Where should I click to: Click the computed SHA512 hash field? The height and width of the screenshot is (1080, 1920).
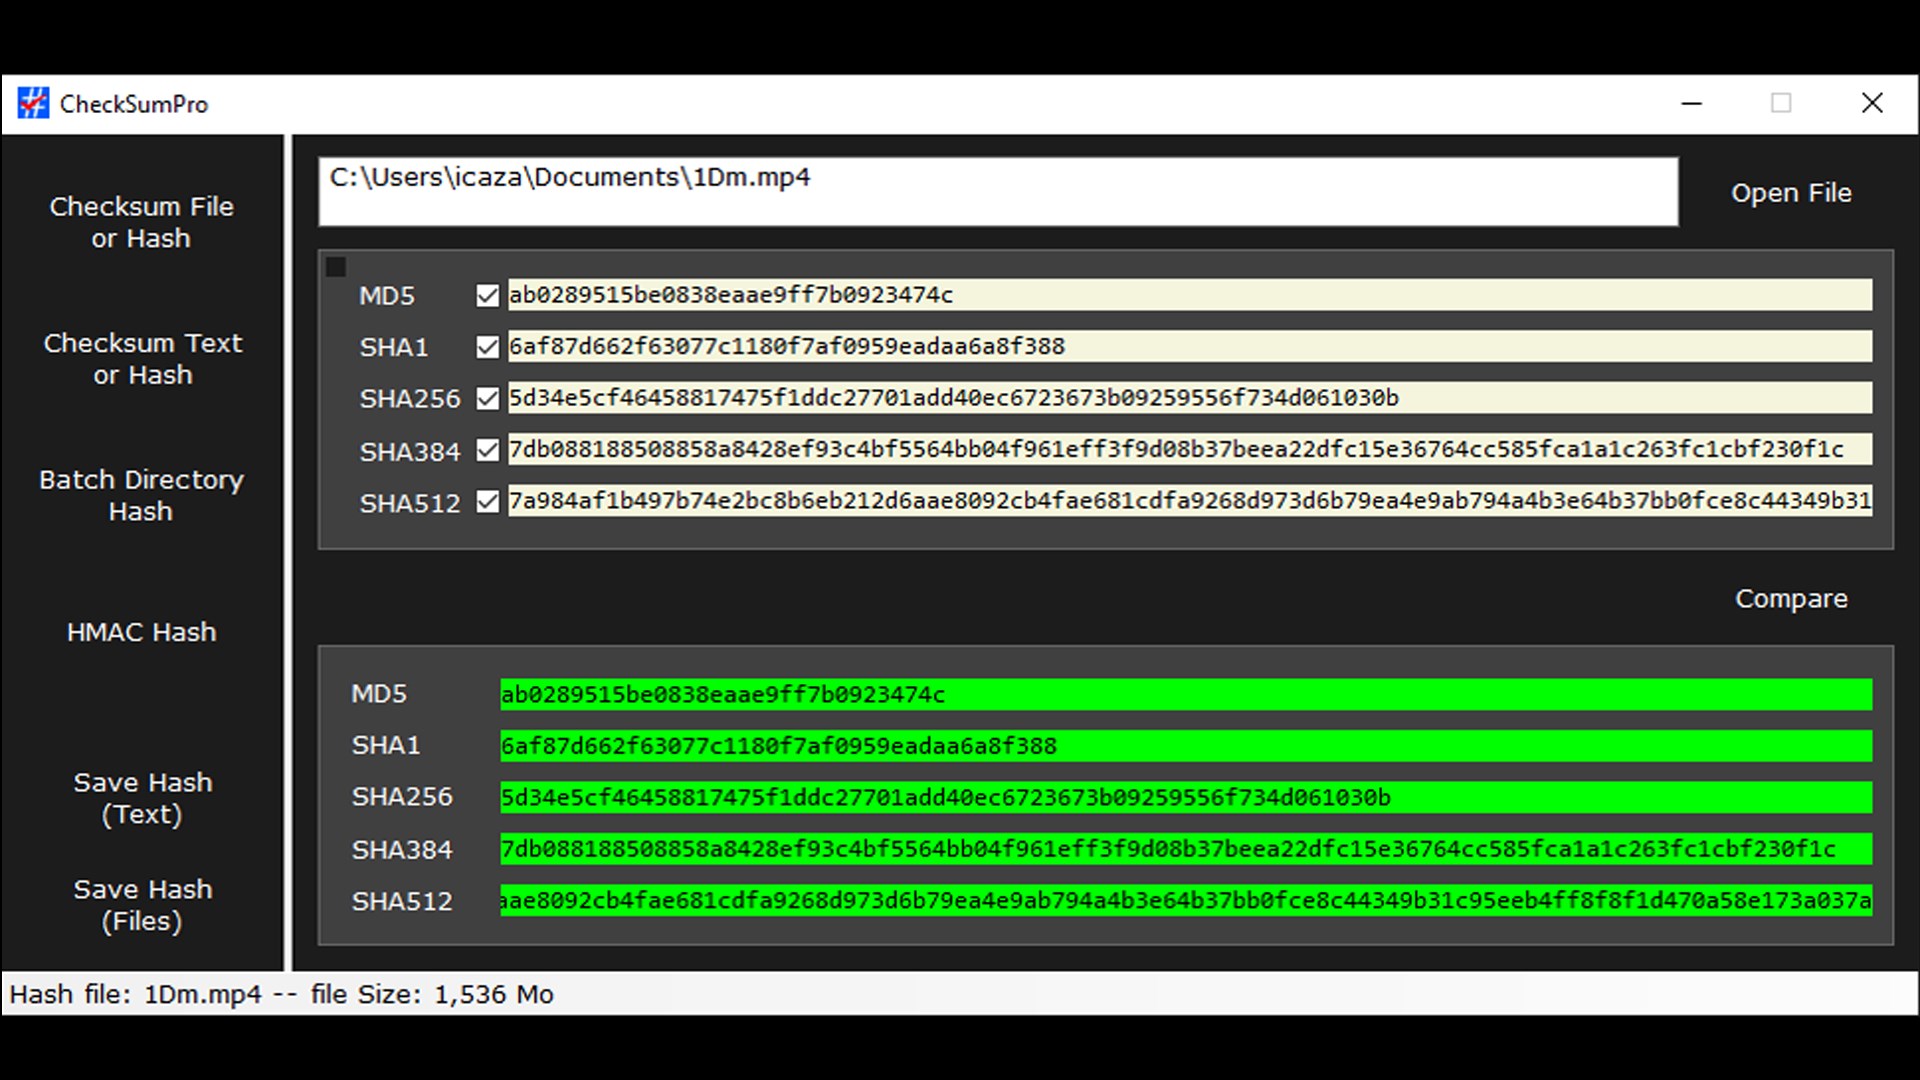[1189, 501]
